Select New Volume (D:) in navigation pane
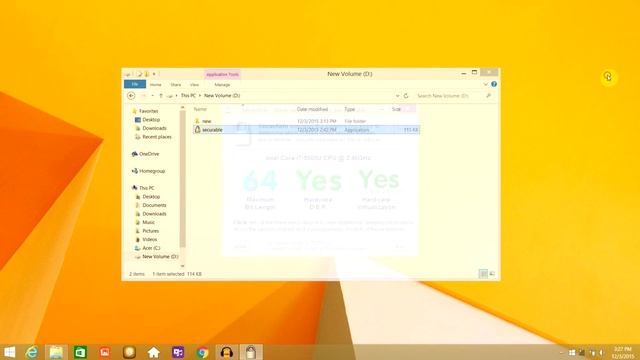Screen dimensions: 640x360 [160, 257]
